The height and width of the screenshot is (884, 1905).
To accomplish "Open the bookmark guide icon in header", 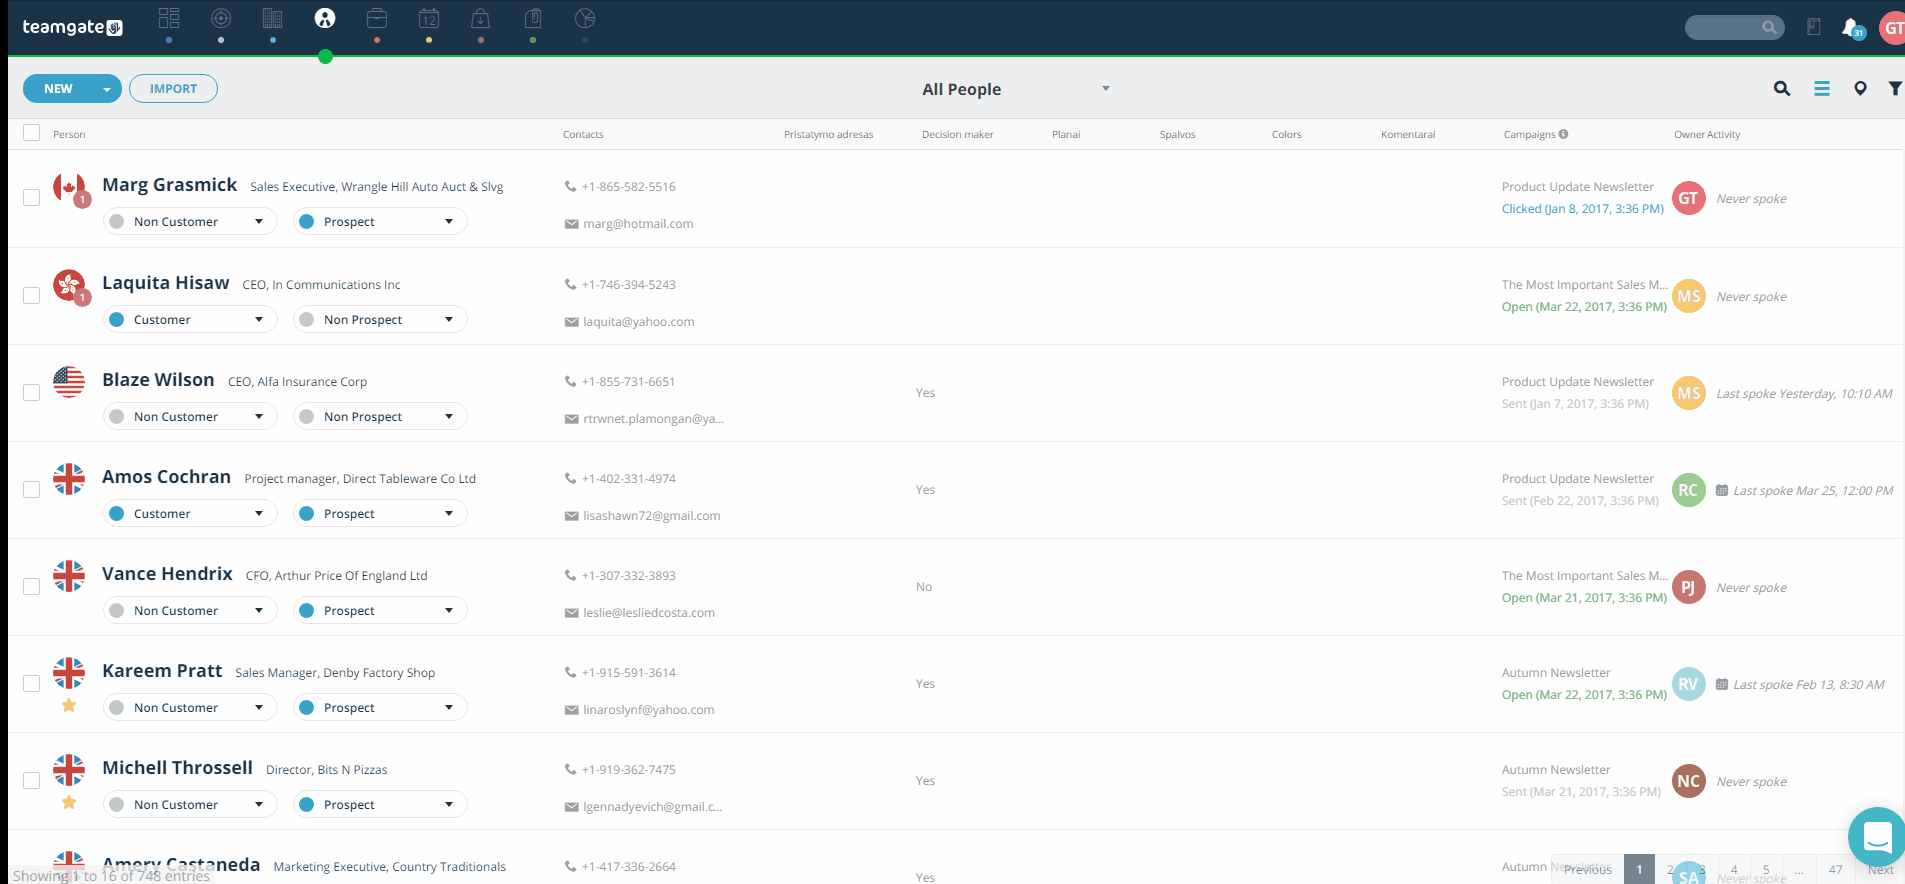I will pyautogui.click(x=1814, y=27).
